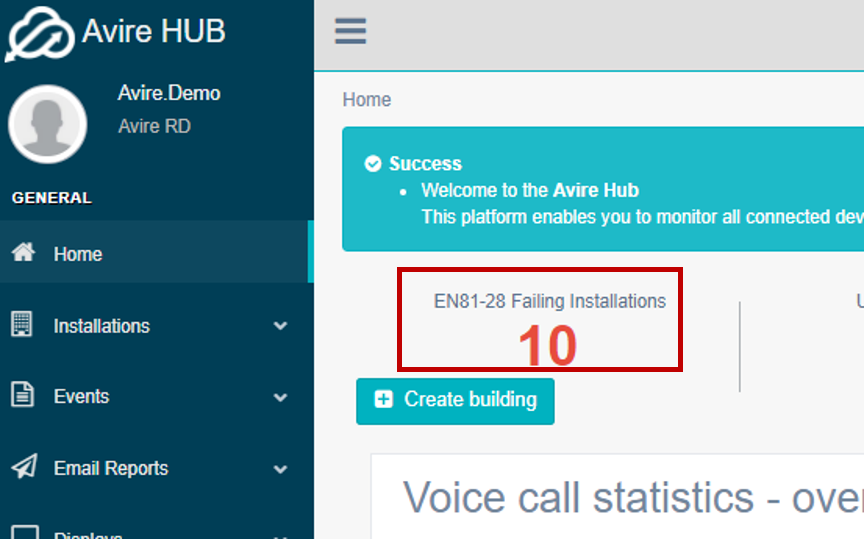Open the Installations menu item
The image size is (864, 539).
pos(156,326)
